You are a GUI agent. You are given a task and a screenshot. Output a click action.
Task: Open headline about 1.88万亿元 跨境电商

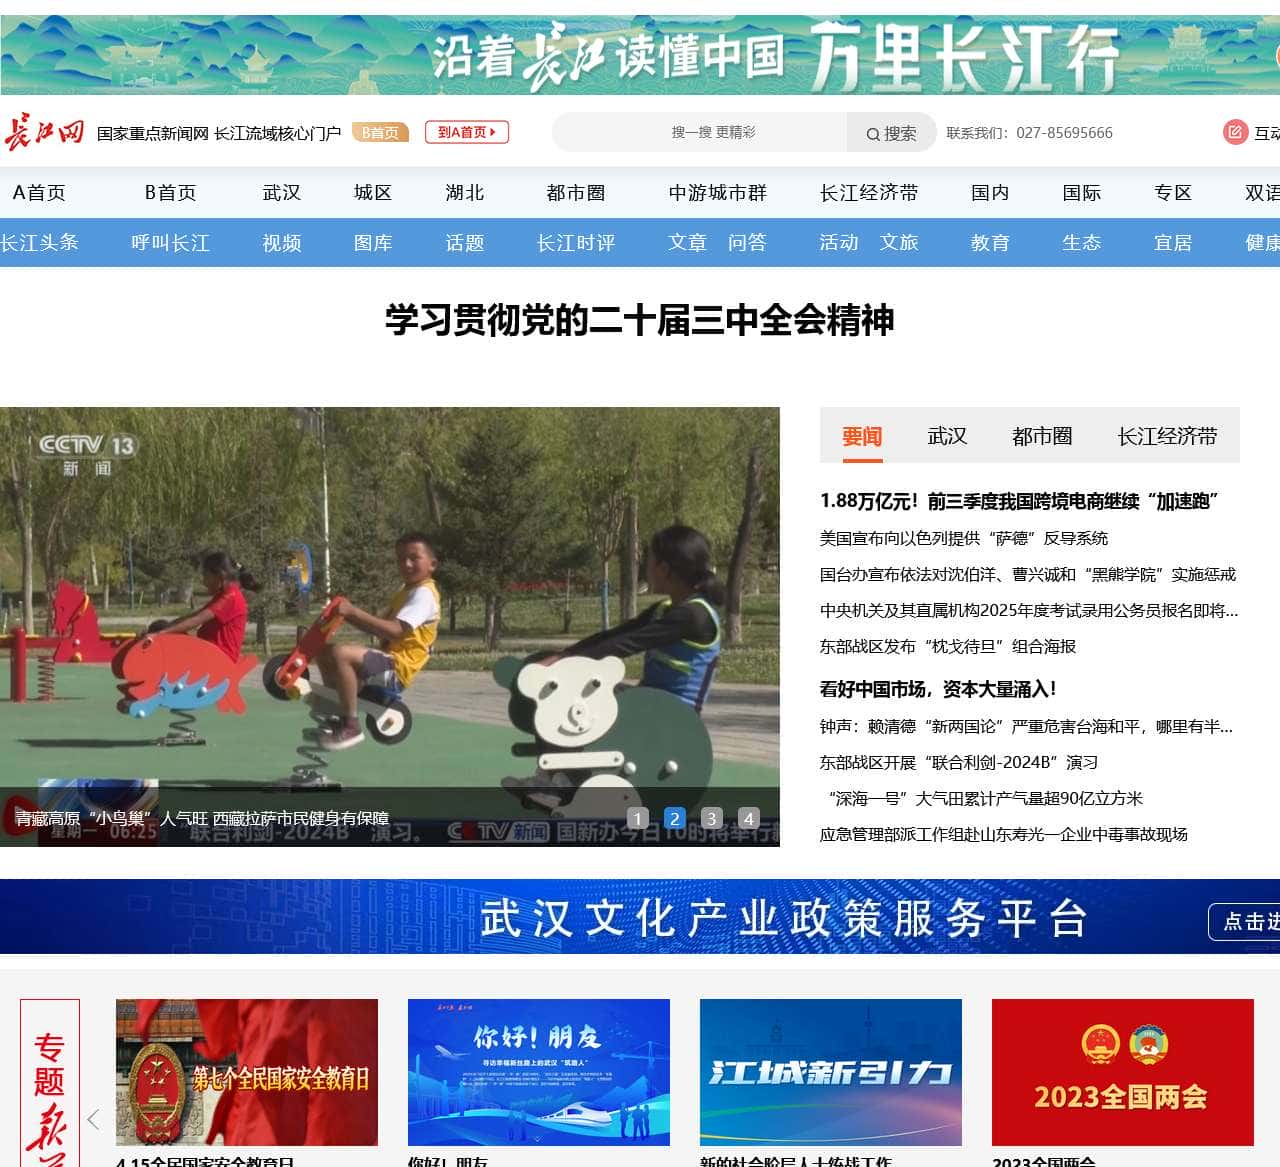pyautogui.click(x=1018, y=501)
